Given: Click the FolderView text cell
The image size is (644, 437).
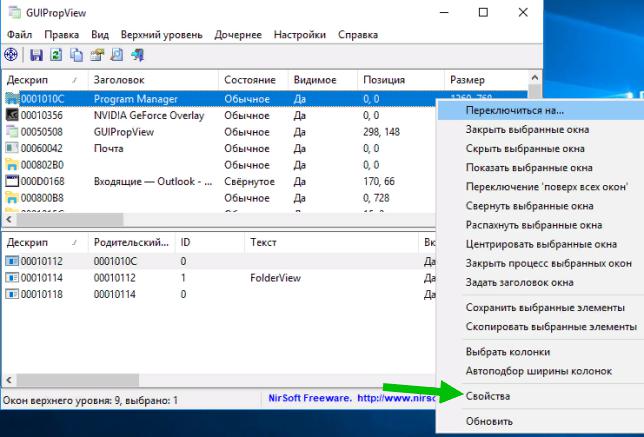Looking at the screenshot, I should (x=275, y=278).
